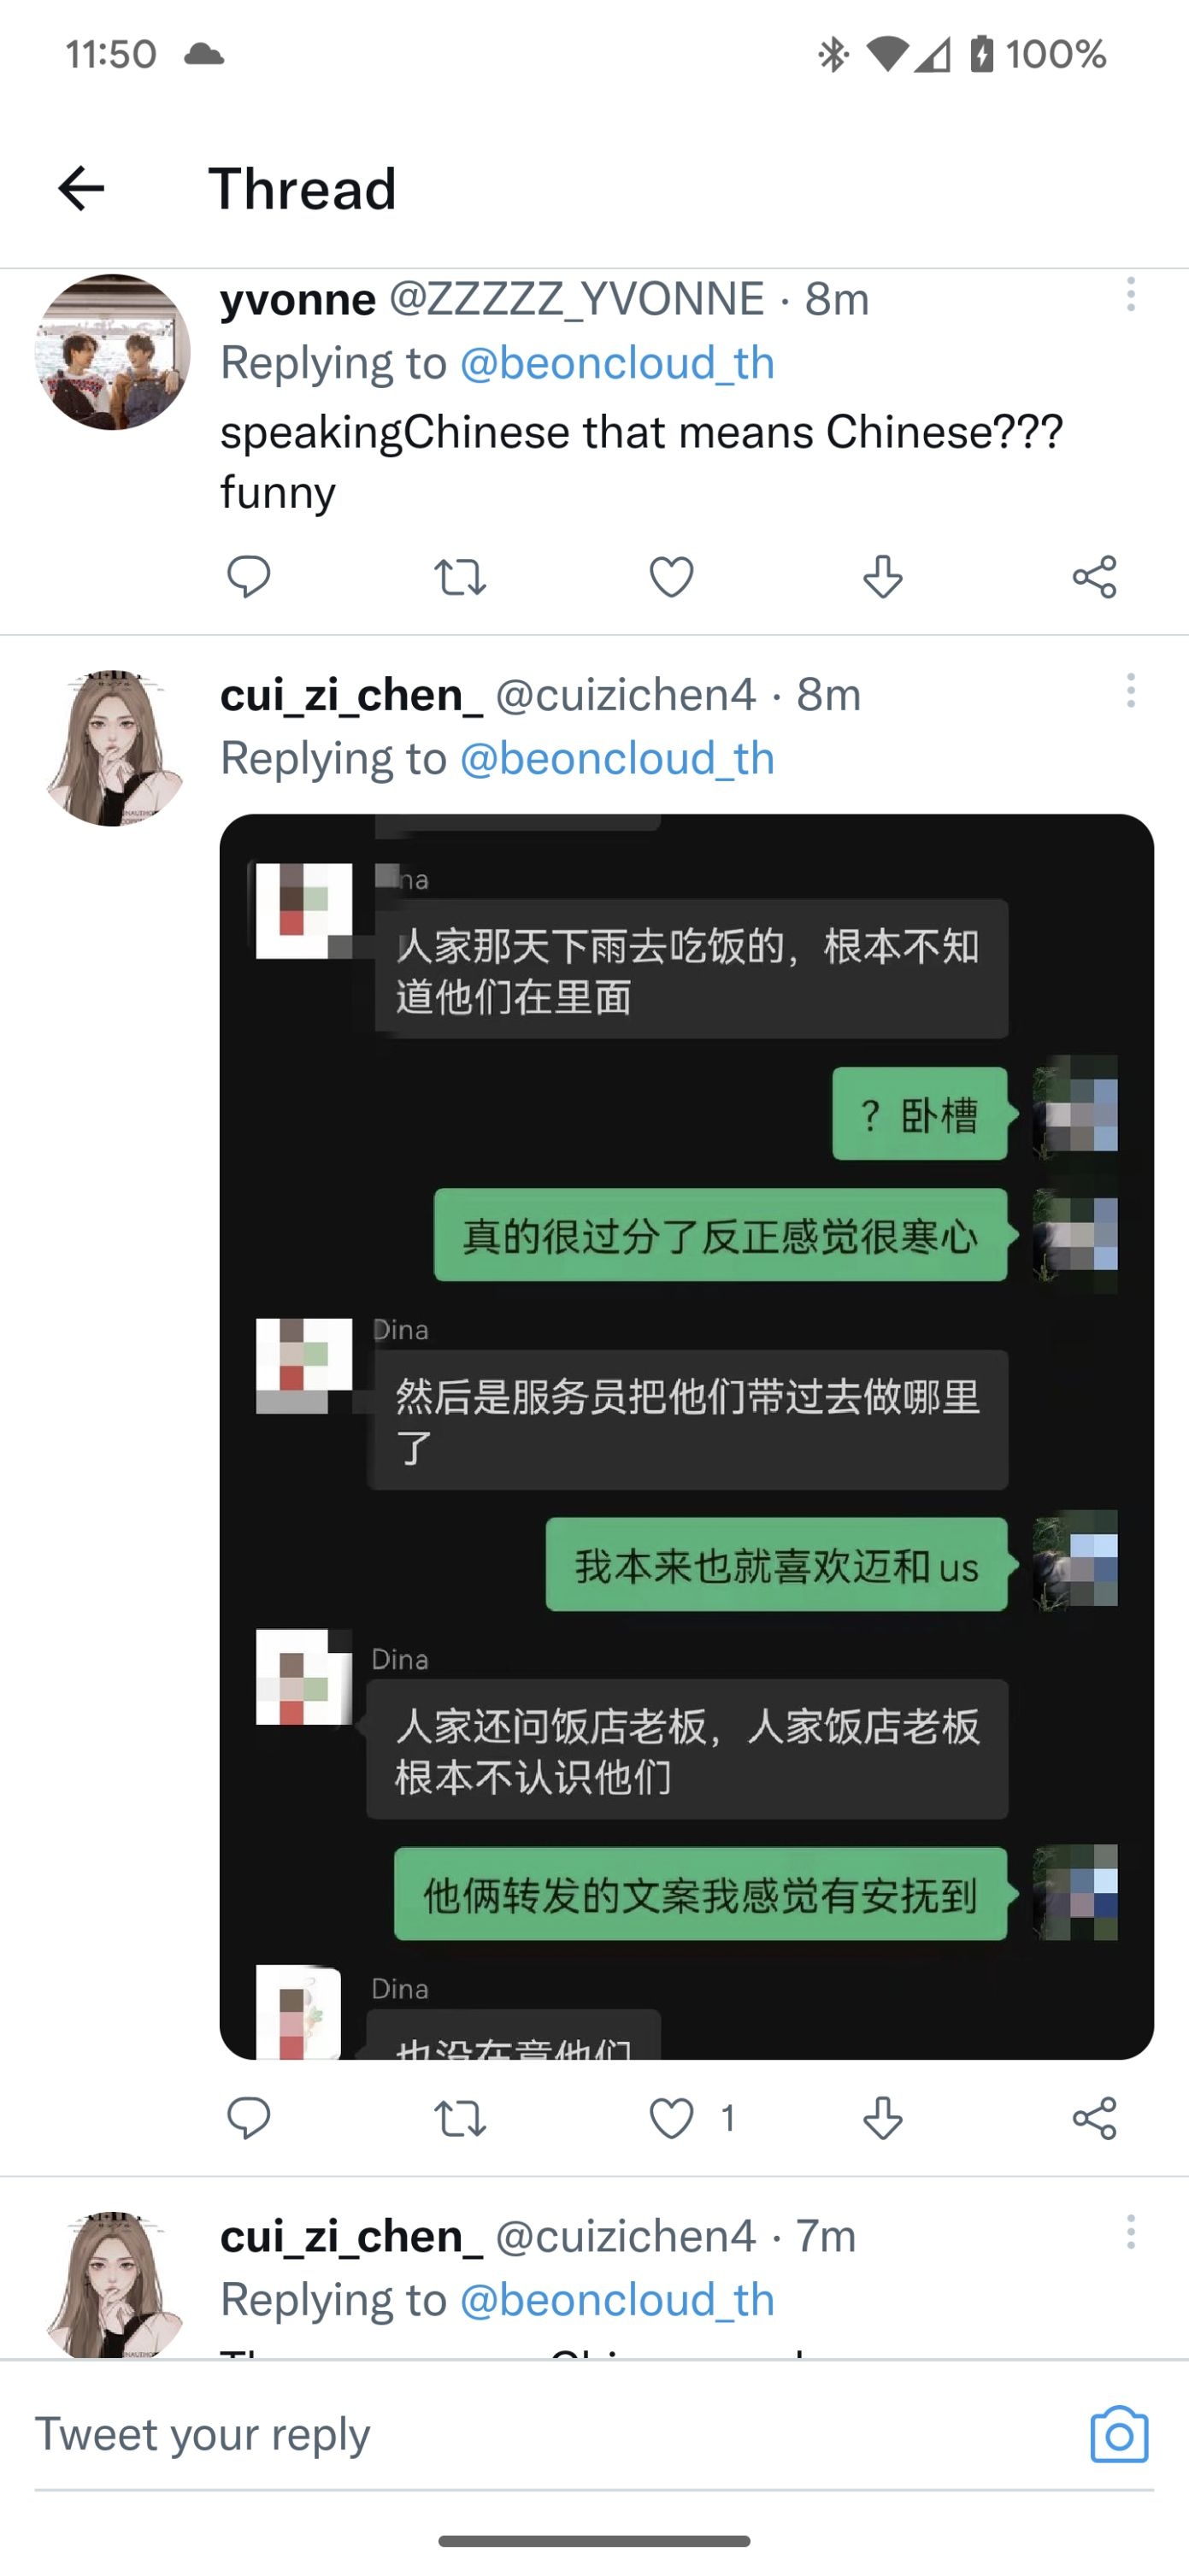
Task: Like yvonne's speakingChinese tweet
Action: (x=671, y=577)
